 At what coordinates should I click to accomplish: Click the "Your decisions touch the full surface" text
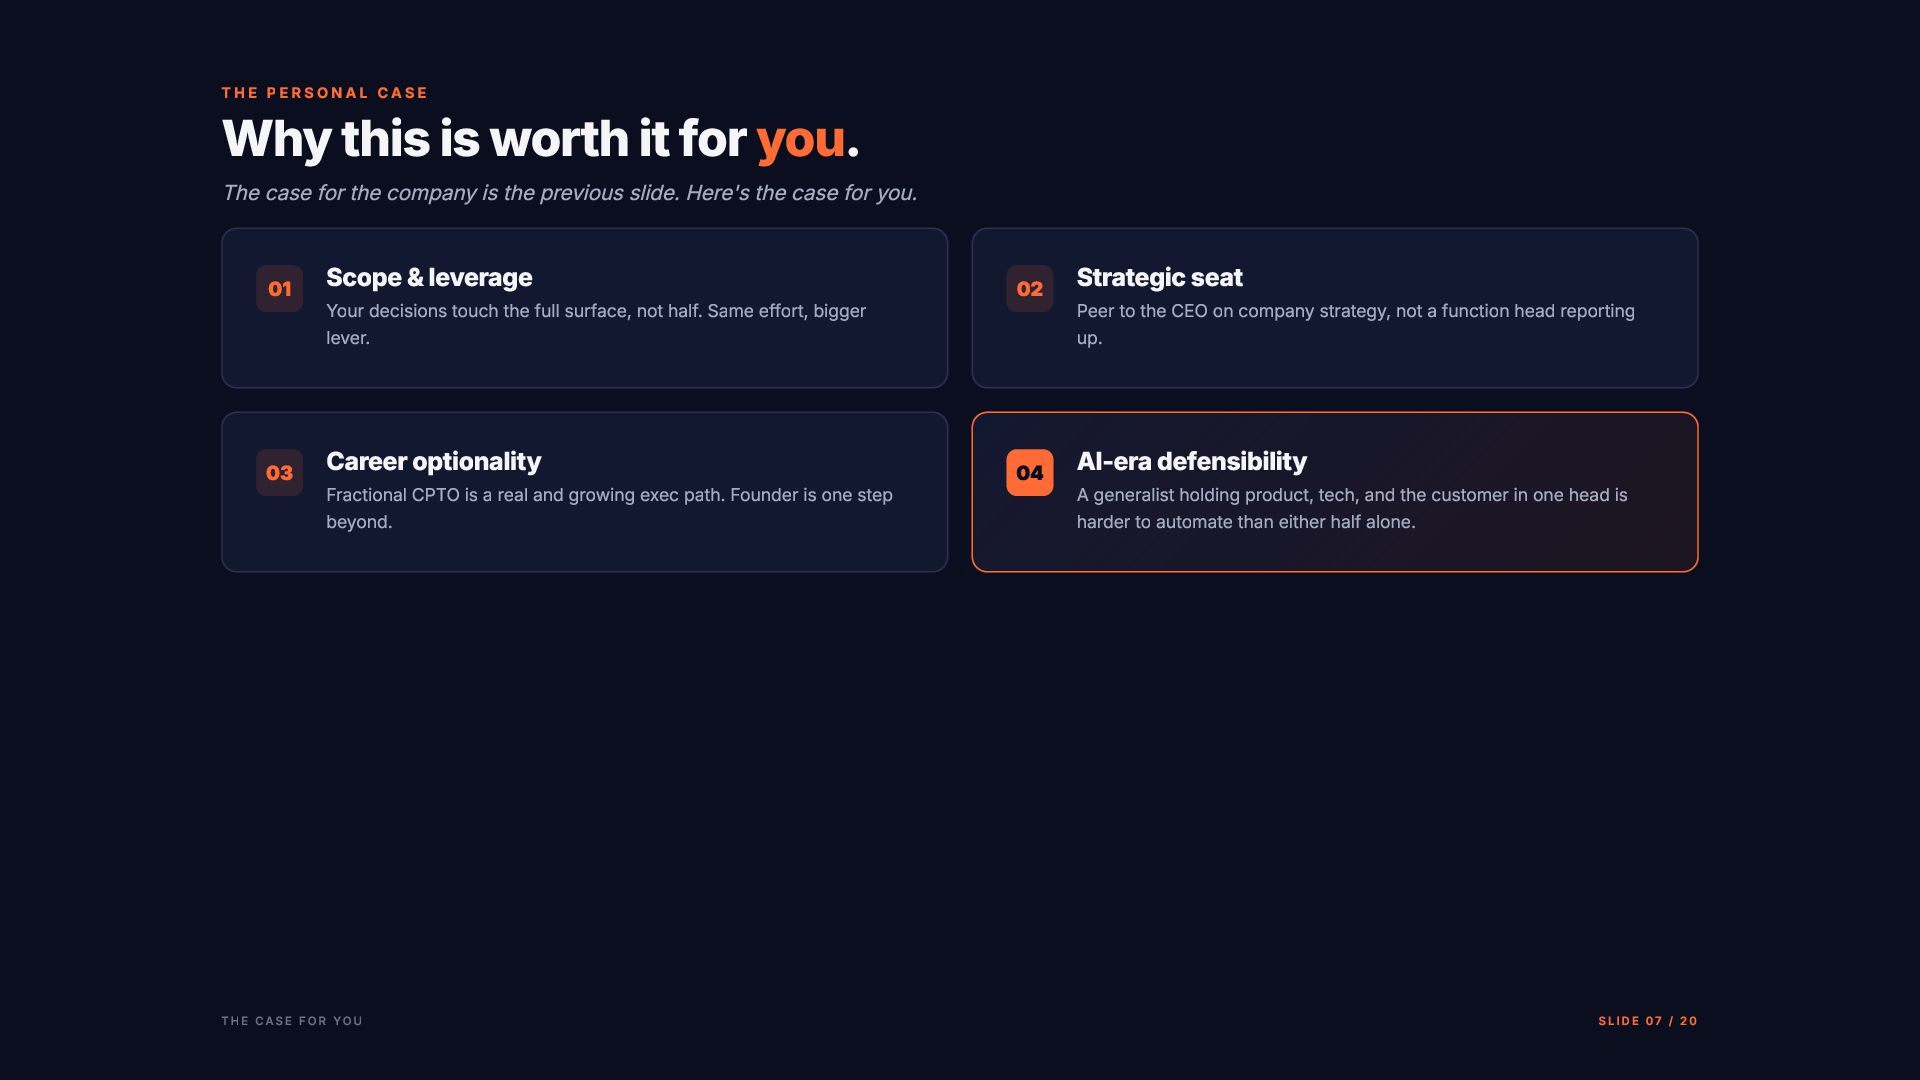[x=596, y=324]
